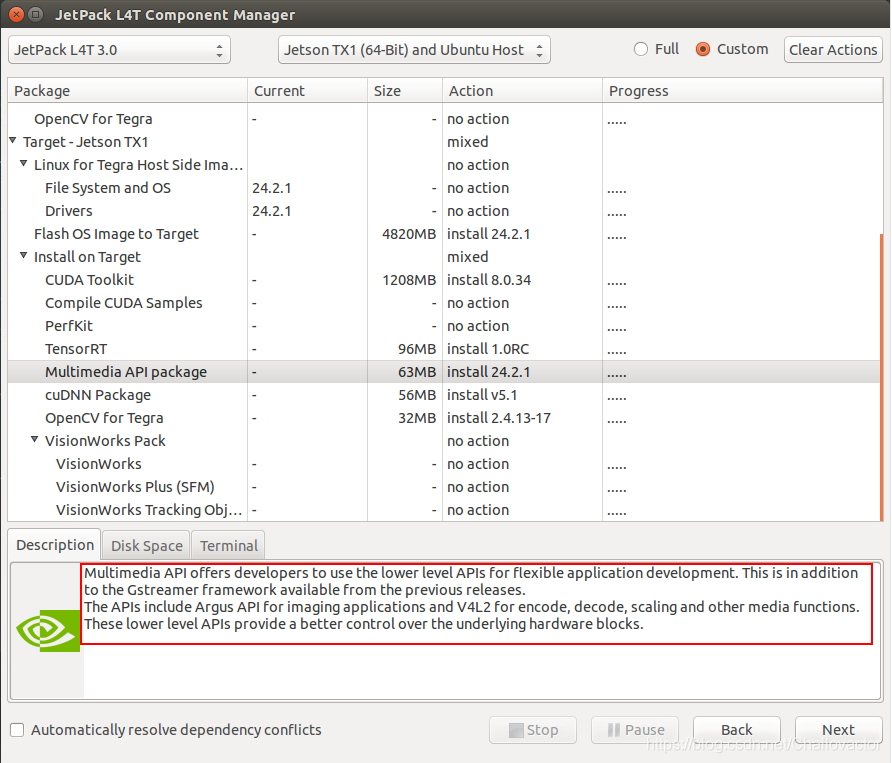Click the package list vertical scrollbar

tap(881, 377)
